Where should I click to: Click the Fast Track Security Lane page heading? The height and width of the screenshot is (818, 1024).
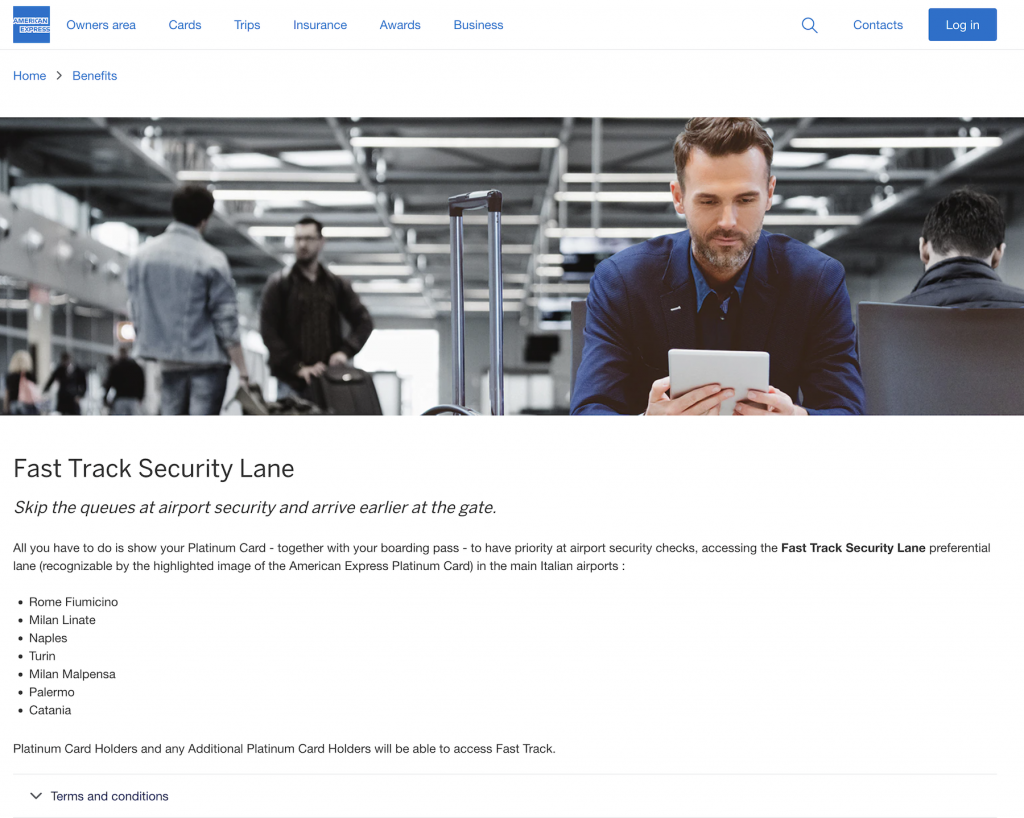coord(154,468)
